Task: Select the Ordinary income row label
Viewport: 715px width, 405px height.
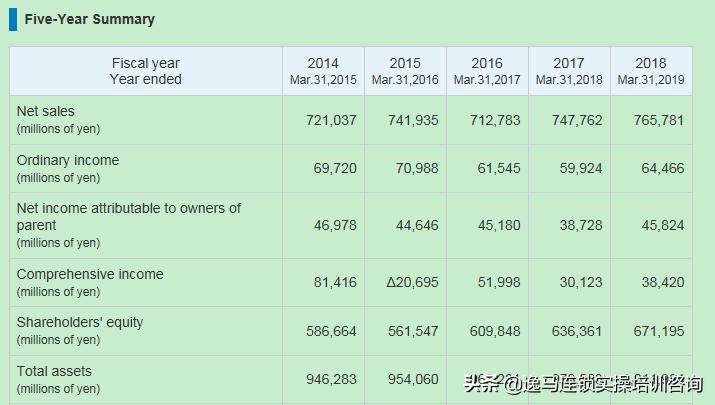Action: pos(67,160)
